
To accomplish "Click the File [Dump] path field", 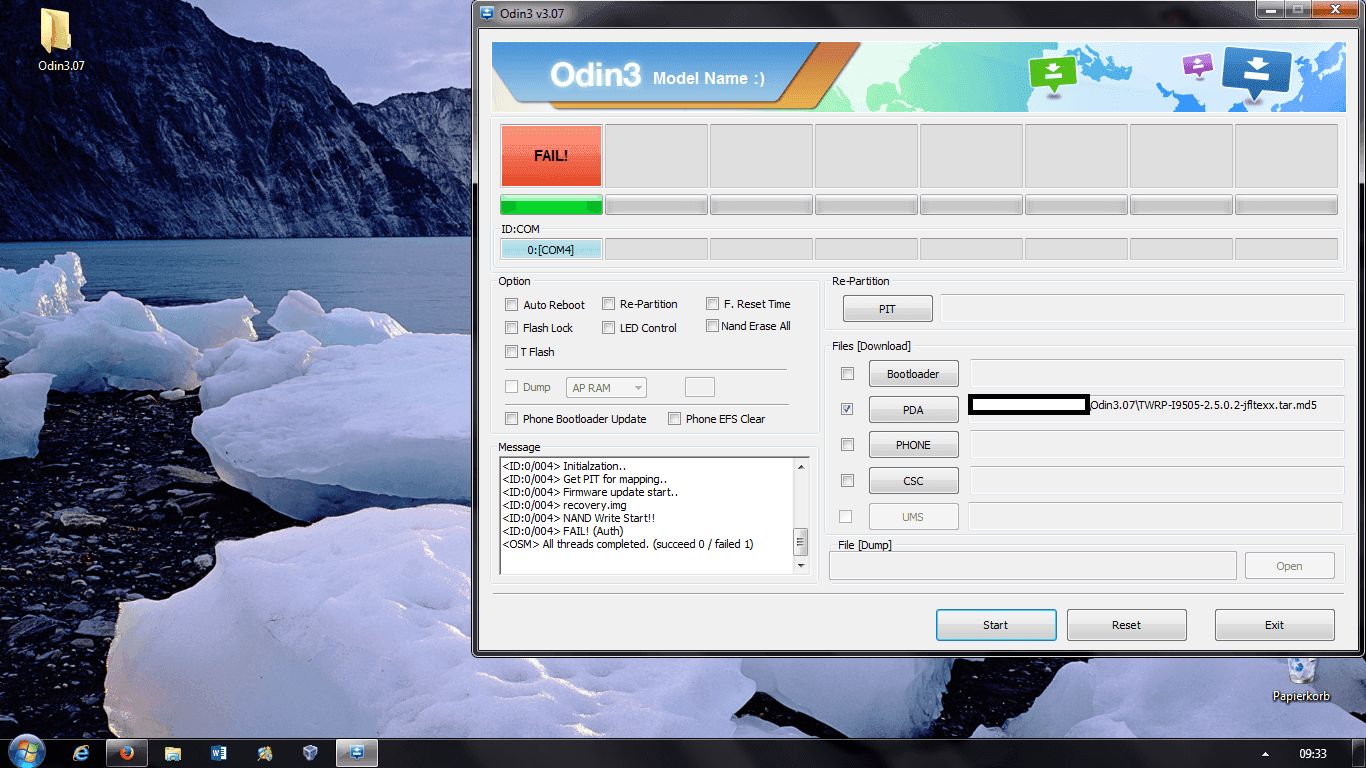I will (1033, 566).
